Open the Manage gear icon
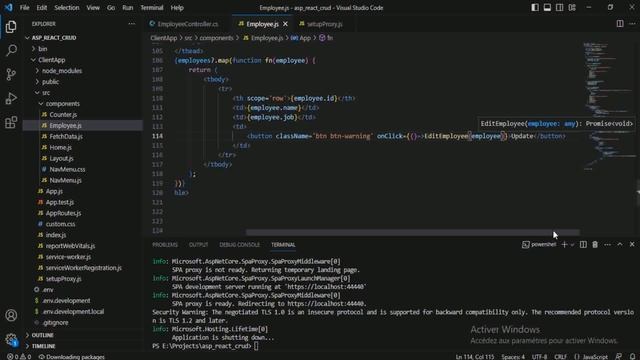 tap(11, 339)
